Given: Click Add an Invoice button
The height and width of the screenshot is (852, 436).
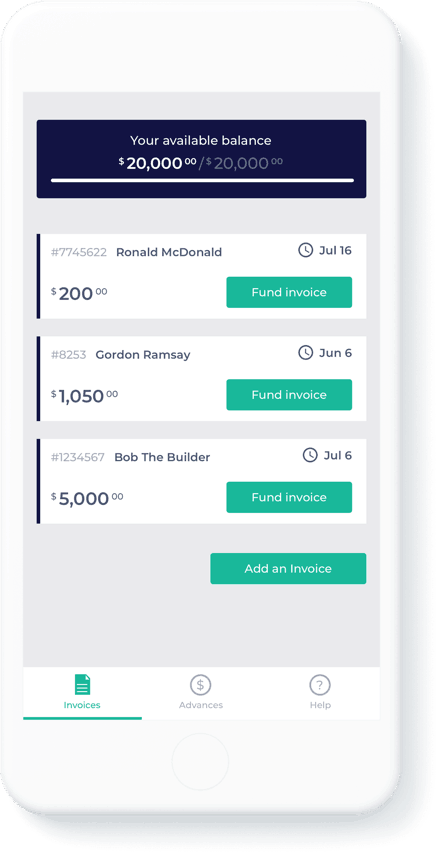Looking at the screenshot, I should [288, 568].
